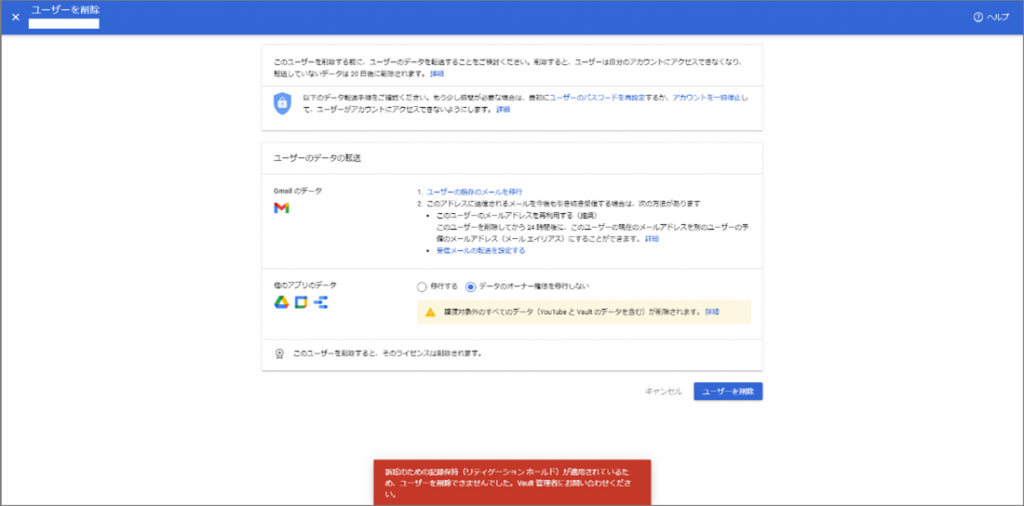Click the blue Looker Studio icon

[321, 302]
